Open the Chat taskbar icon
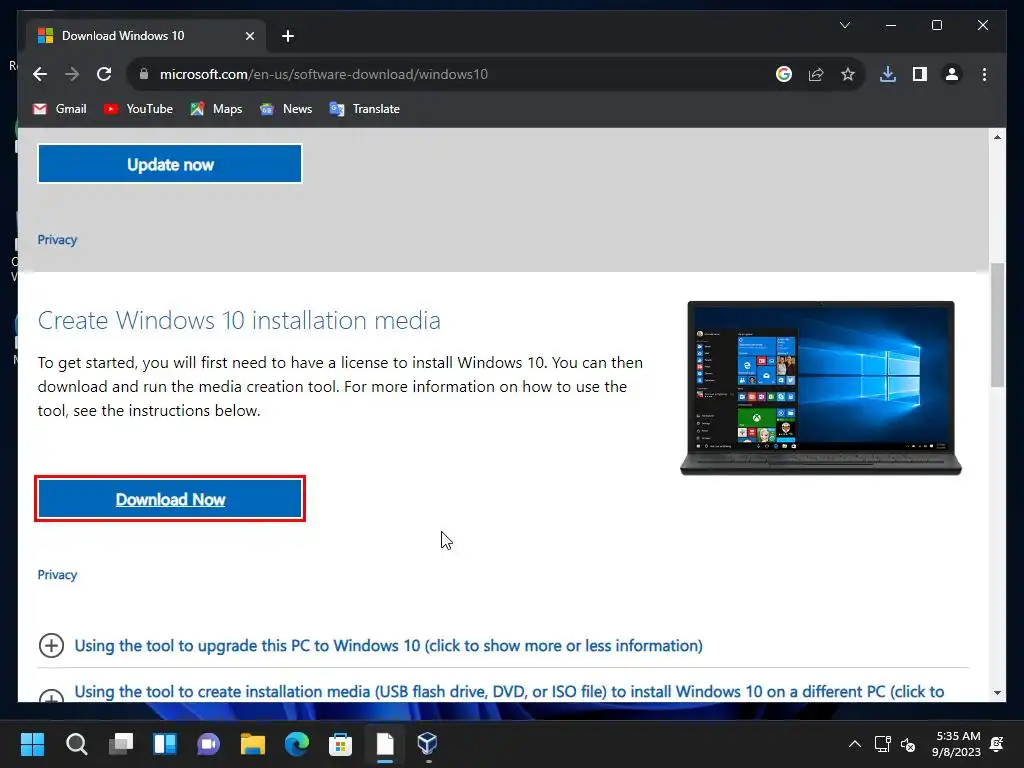 coord(208,744)
